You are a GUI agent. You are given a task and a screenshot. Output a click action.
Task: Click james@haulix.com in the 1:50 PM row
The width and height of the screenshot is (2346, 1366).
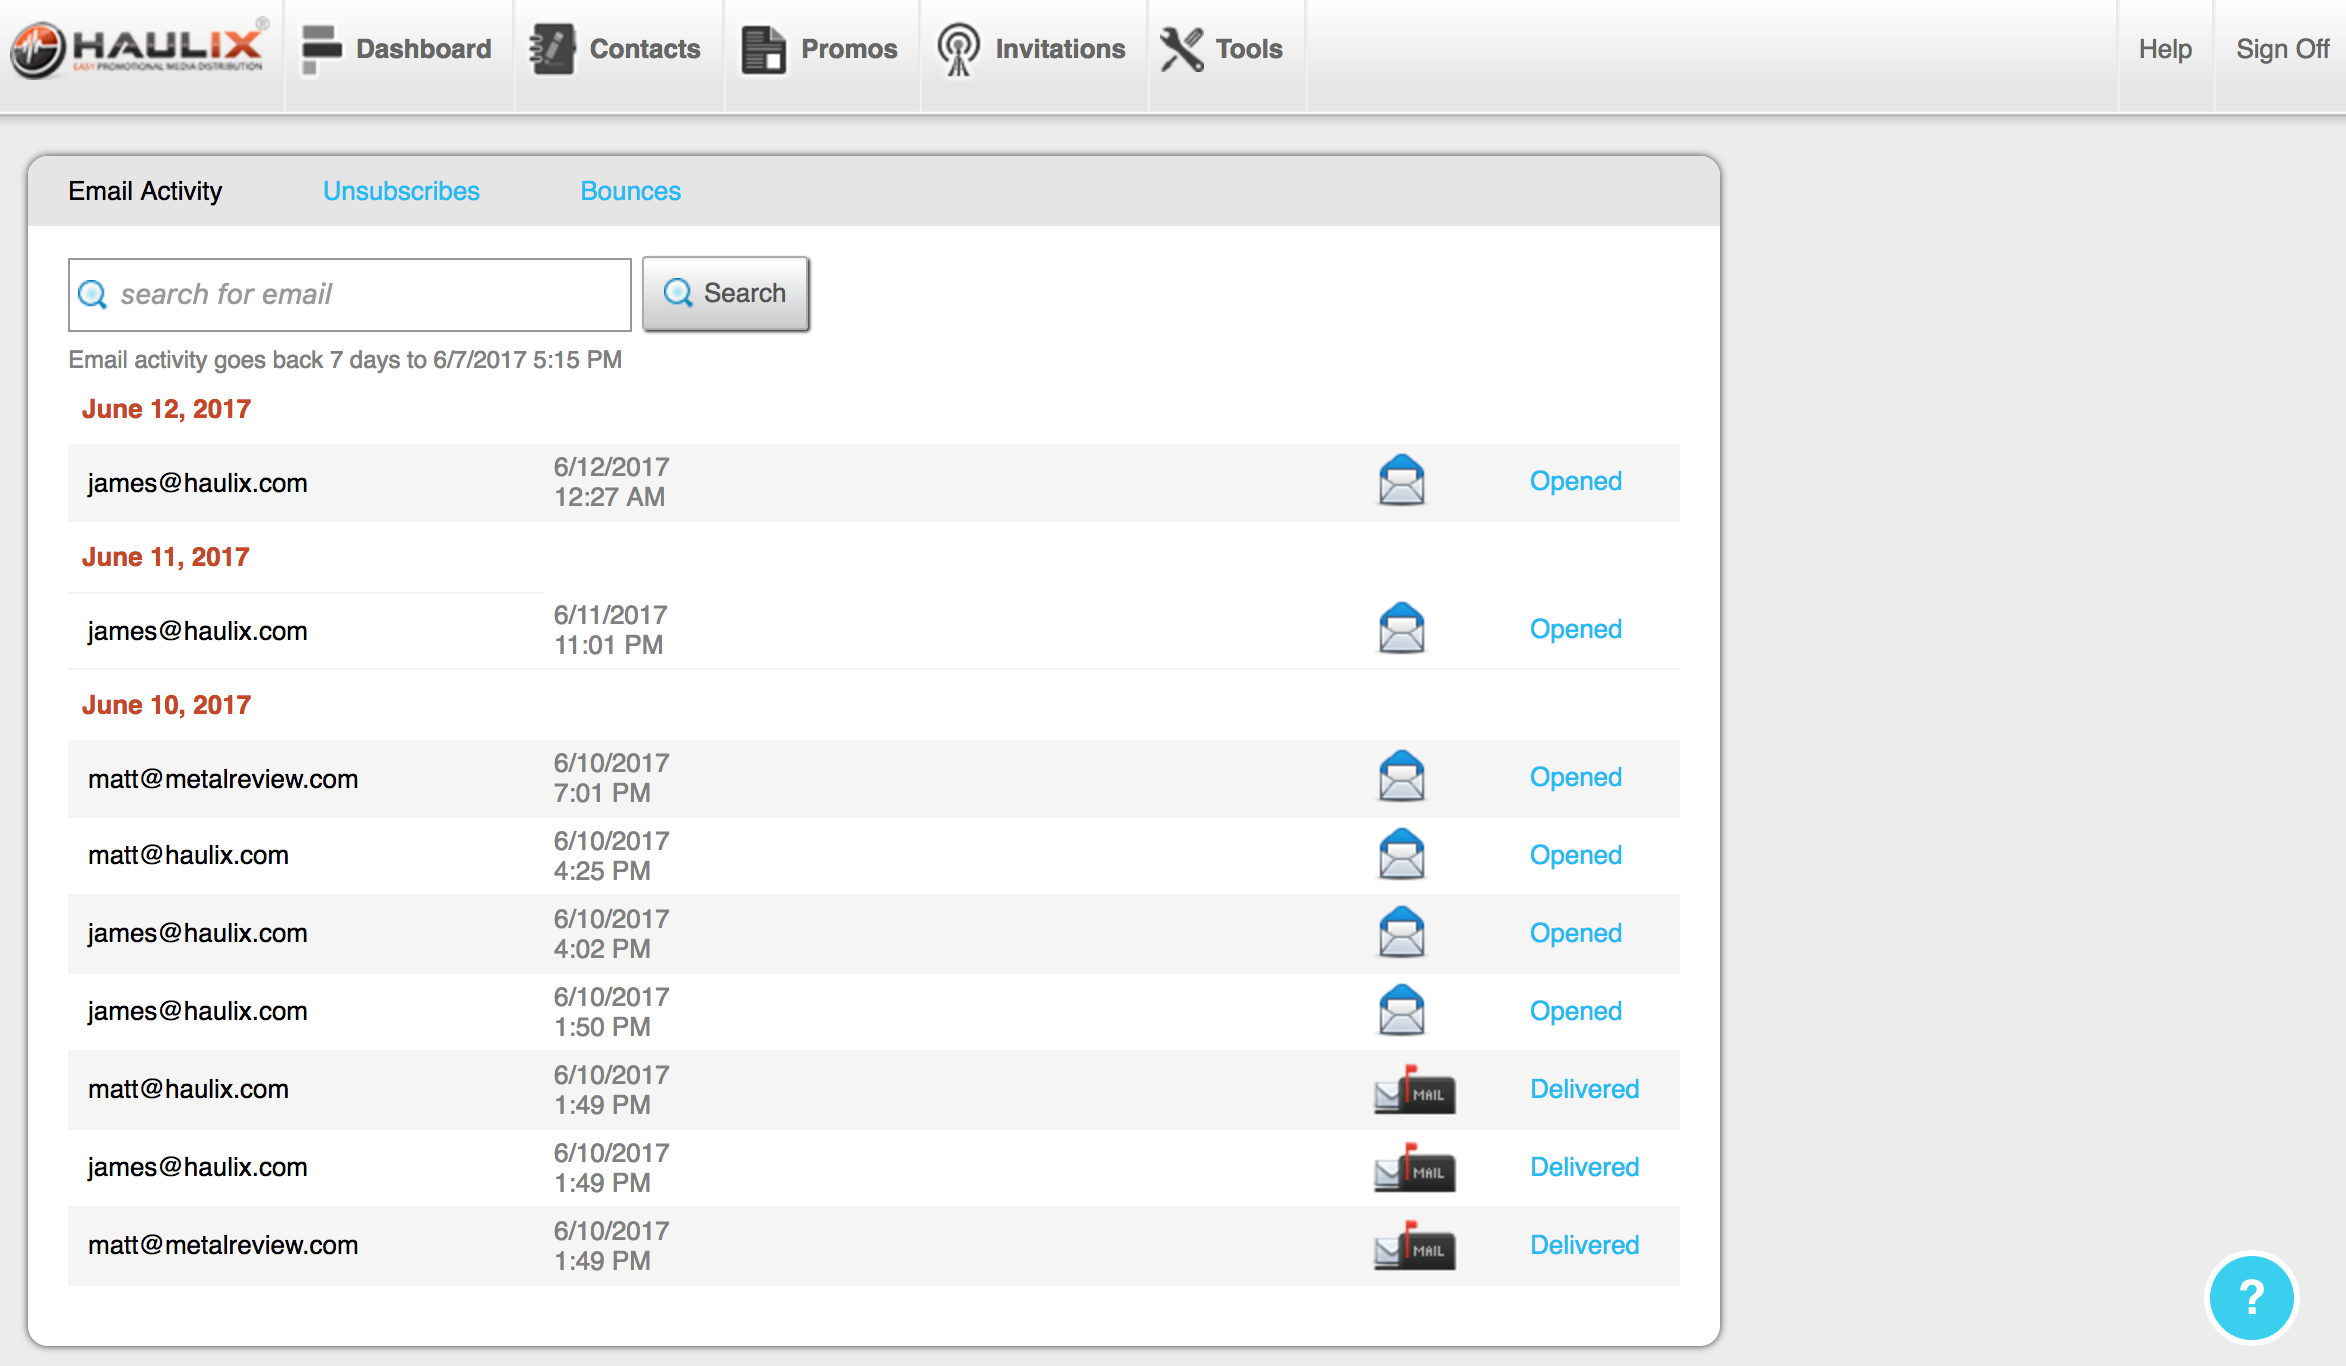[x=197, y=1011]
